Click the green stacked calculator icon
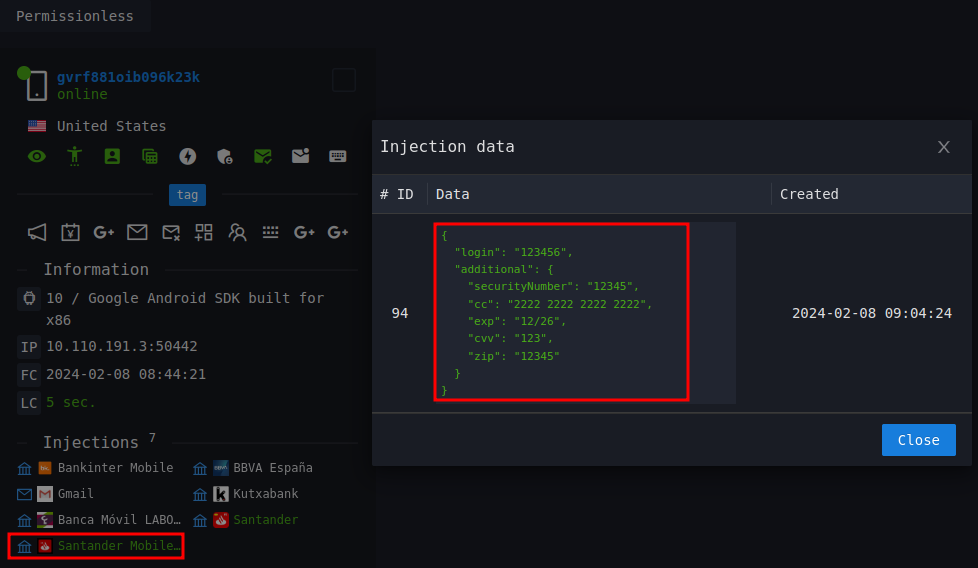Image resolution: width=978 pixels, height=568 pixels. click(150, 156)
